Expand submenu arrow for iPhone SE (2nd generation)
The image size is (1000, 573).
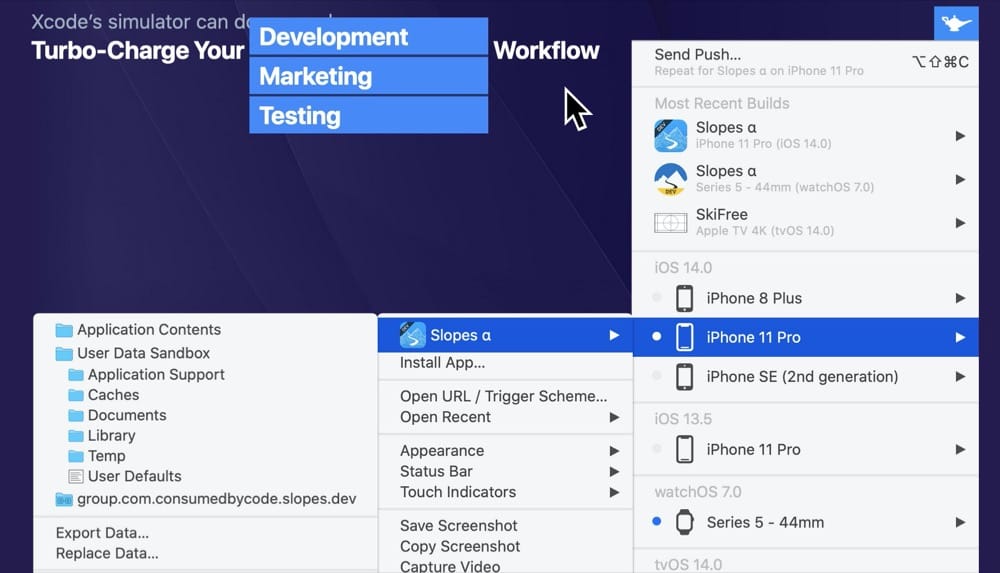pos(960,376)
